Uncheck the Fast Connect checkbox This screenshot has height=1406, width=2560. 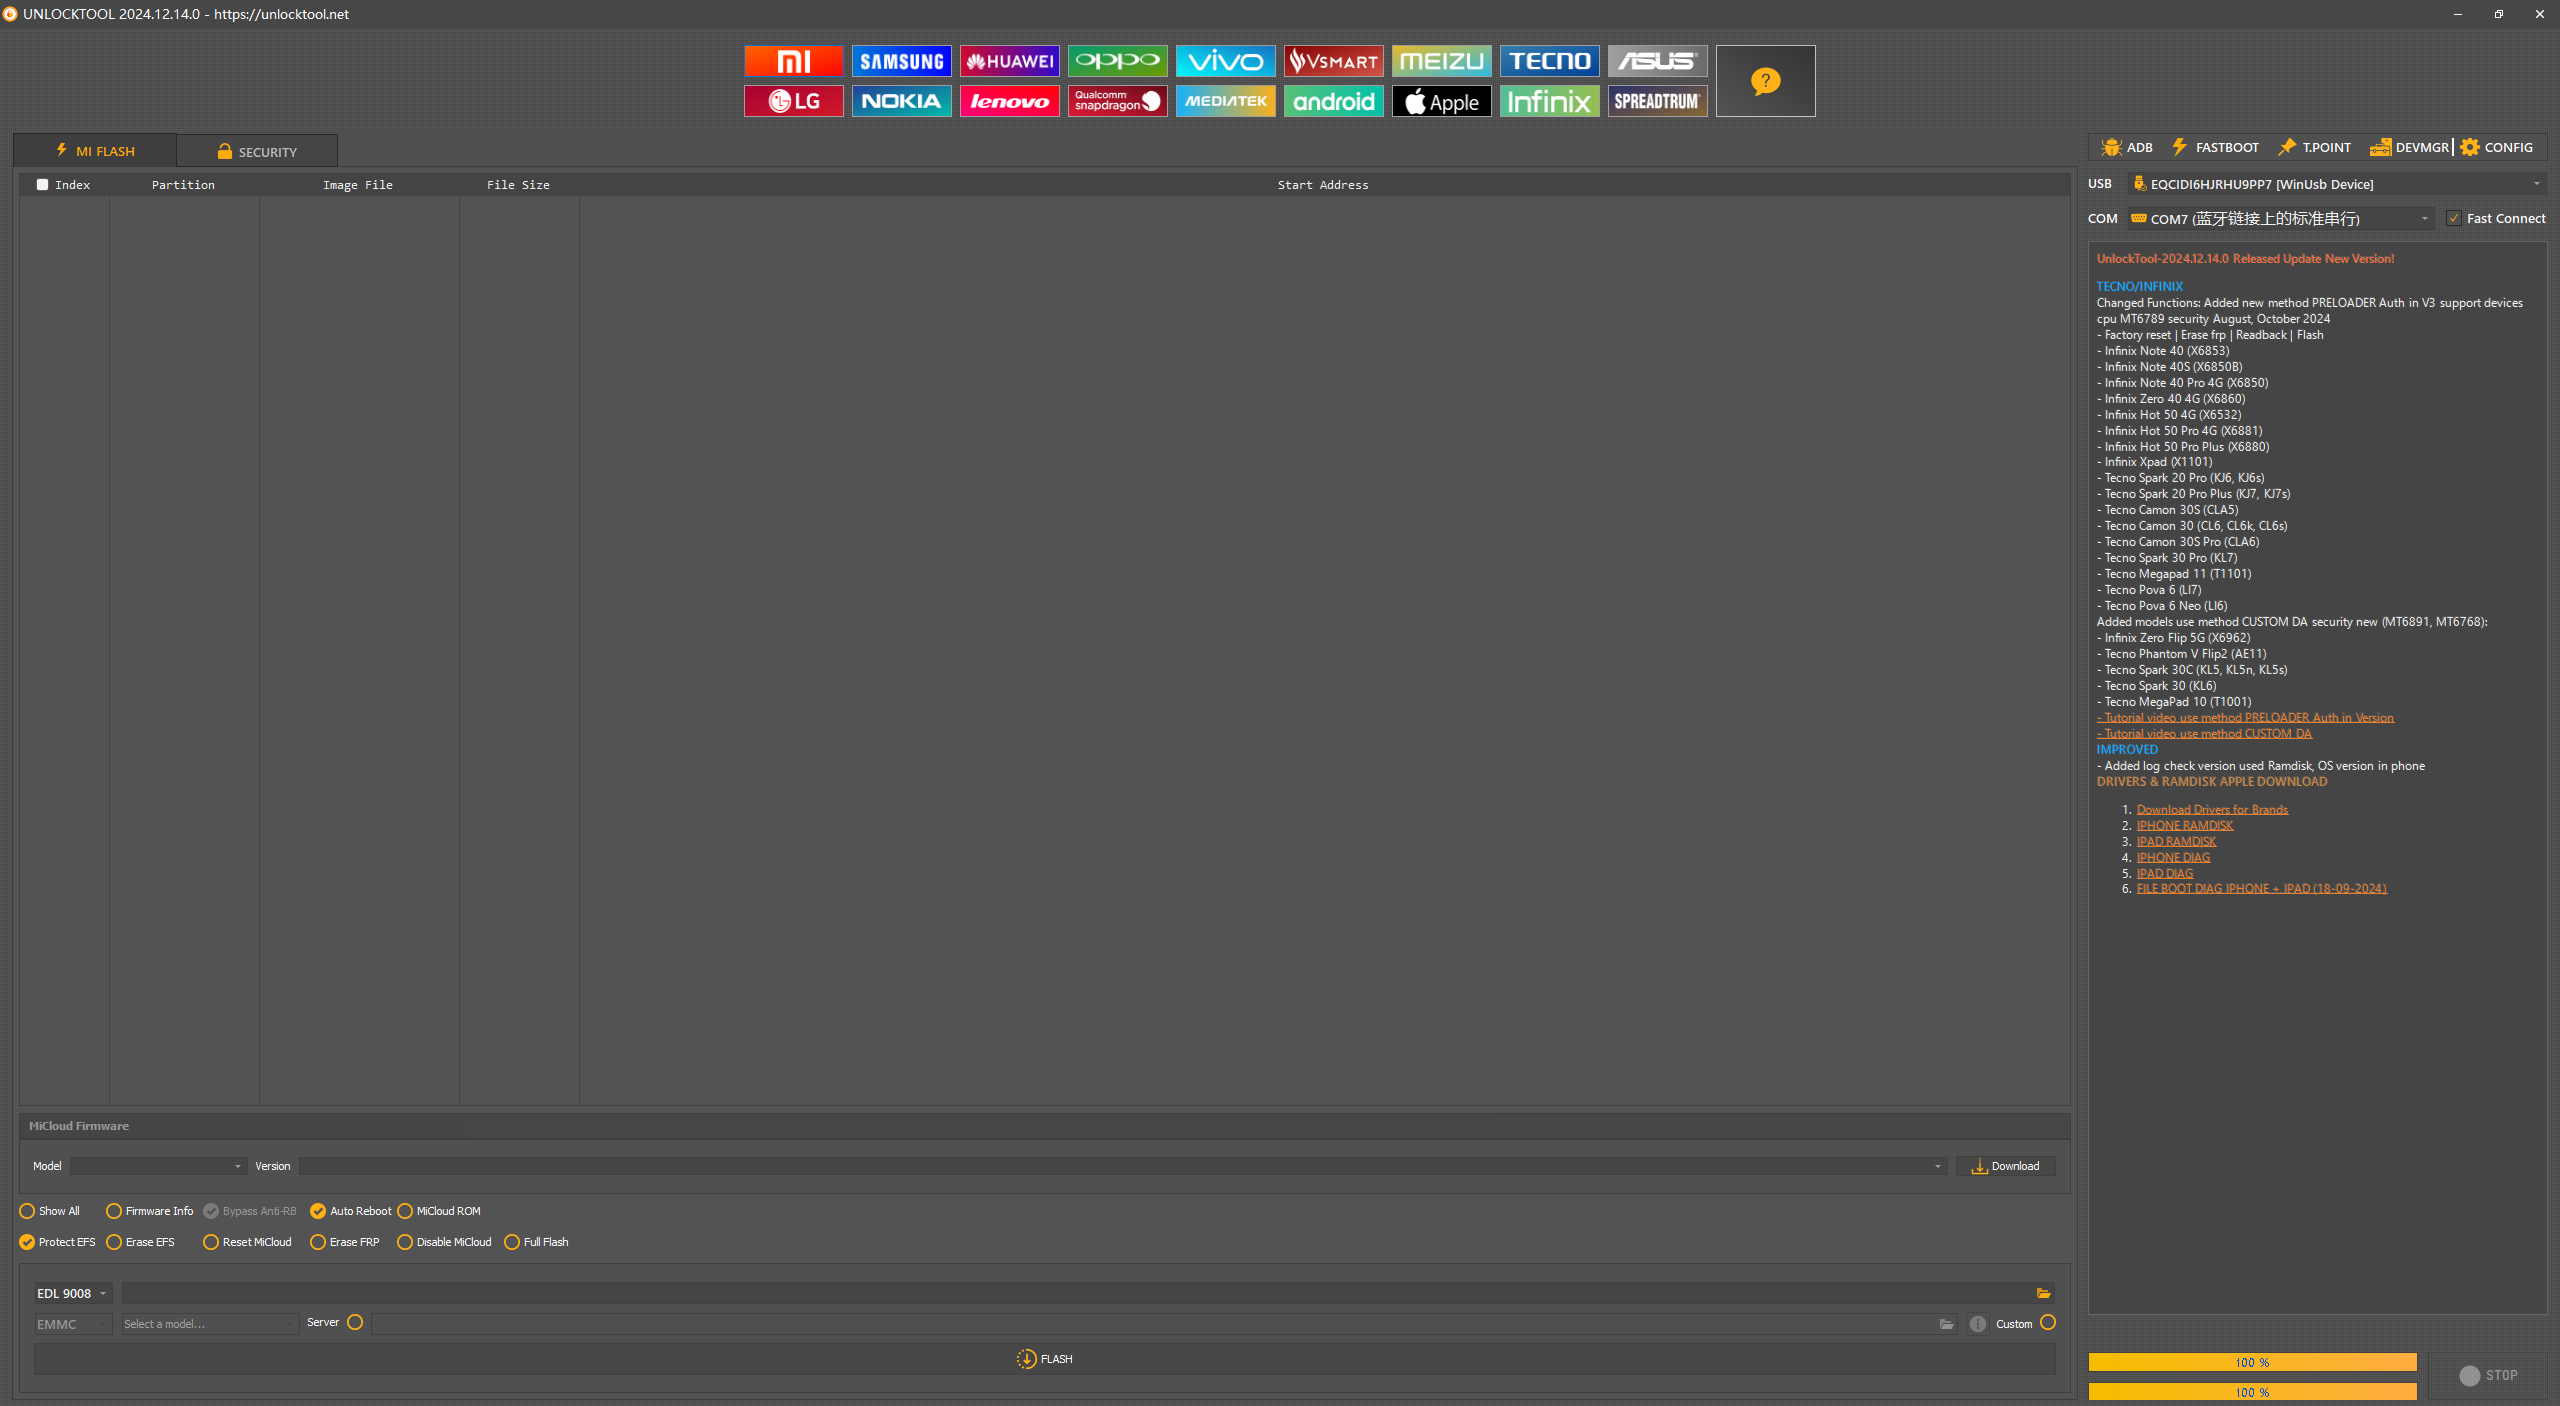click(2454, 218)
